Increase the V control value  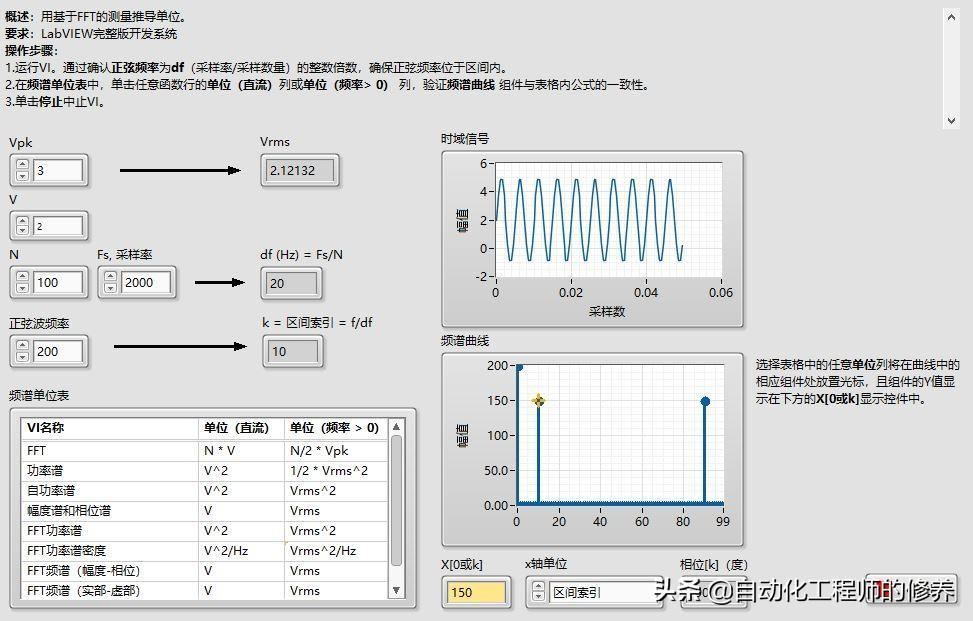pos(23,221)
